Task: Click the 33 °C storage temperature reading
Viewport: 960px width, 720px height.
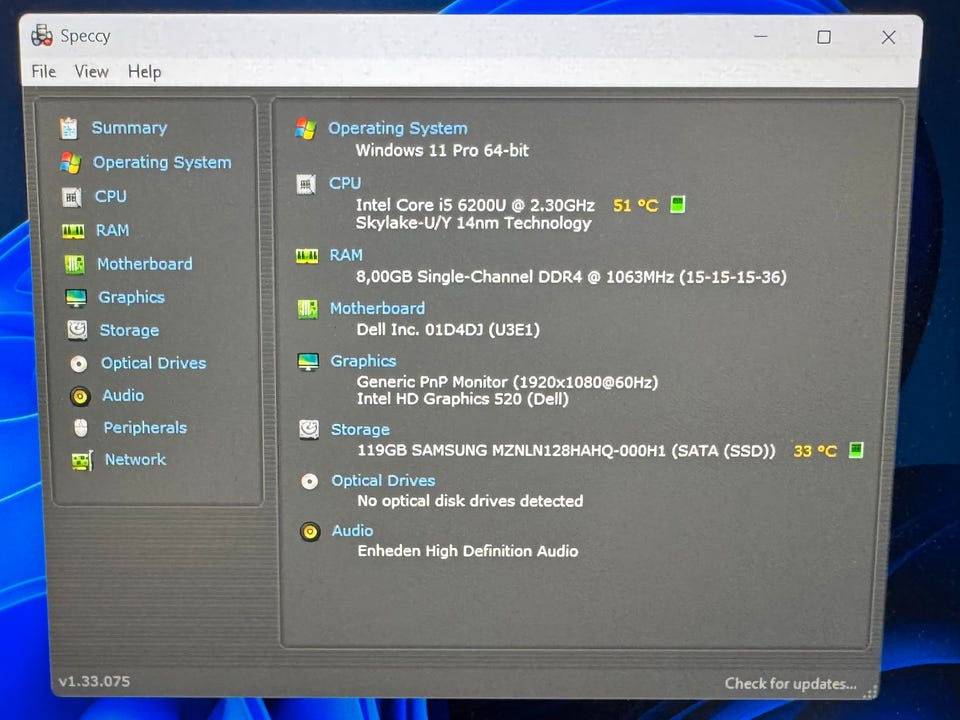Action: click(x=815, y=451)
